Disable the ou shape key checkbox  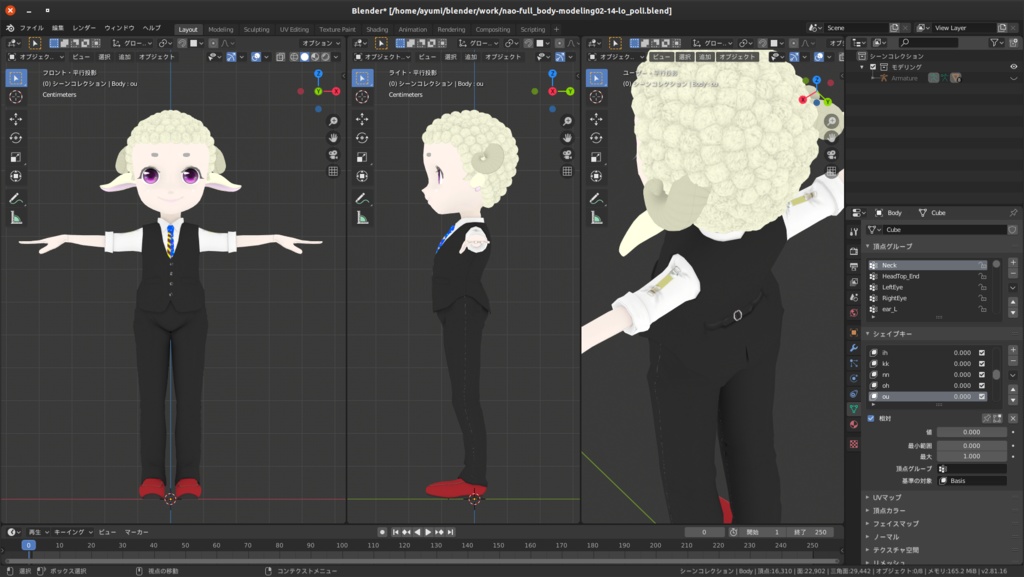[981, 394]
